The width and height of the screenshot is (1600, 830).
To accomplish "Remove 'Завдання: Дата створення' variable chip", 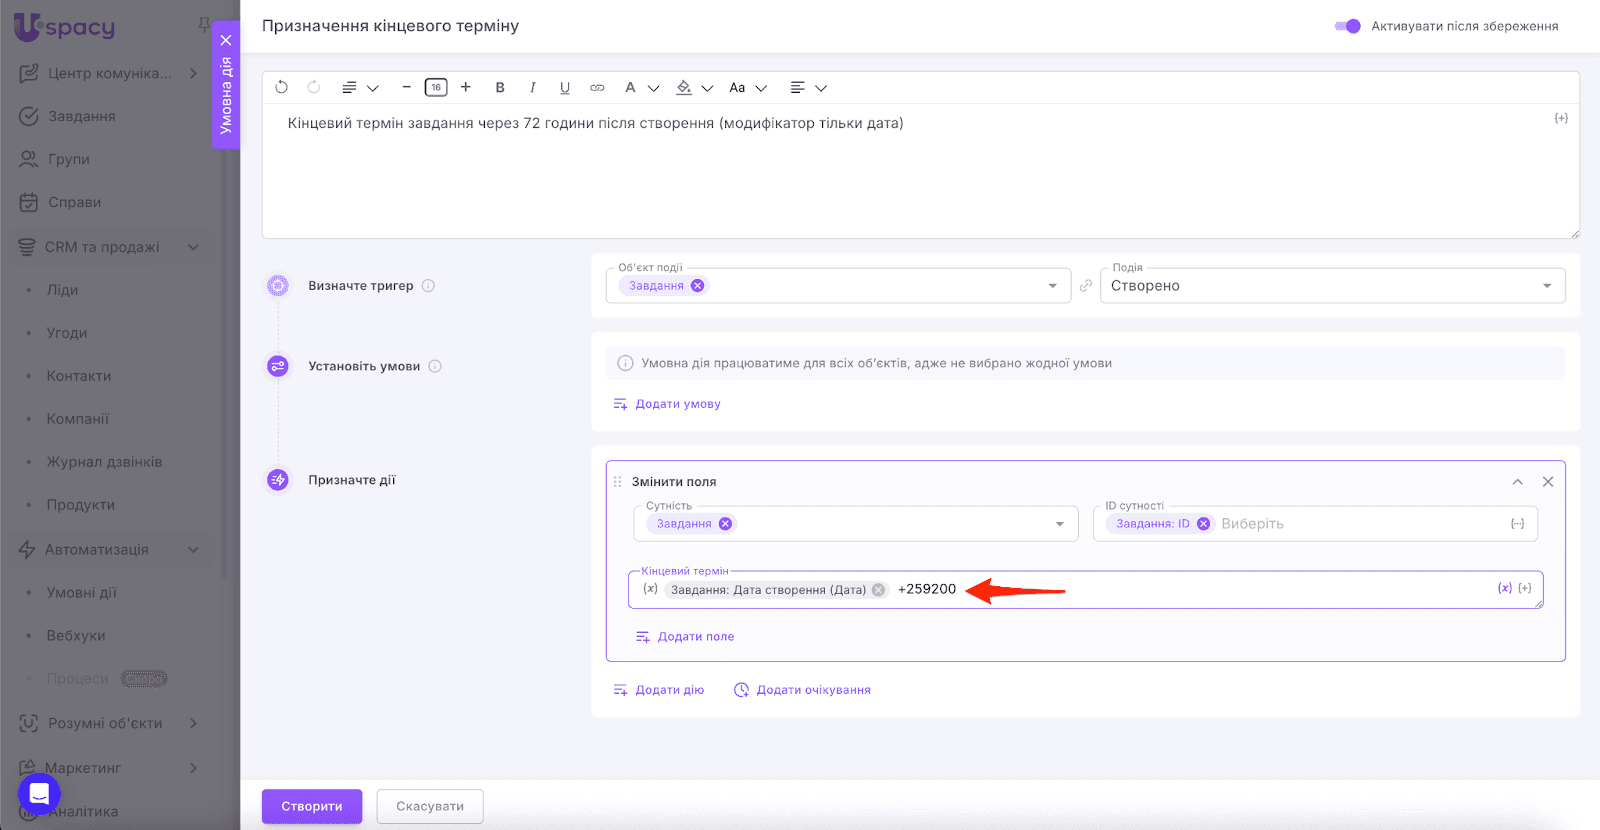I will pyautogui.click(x=878, y=590).
